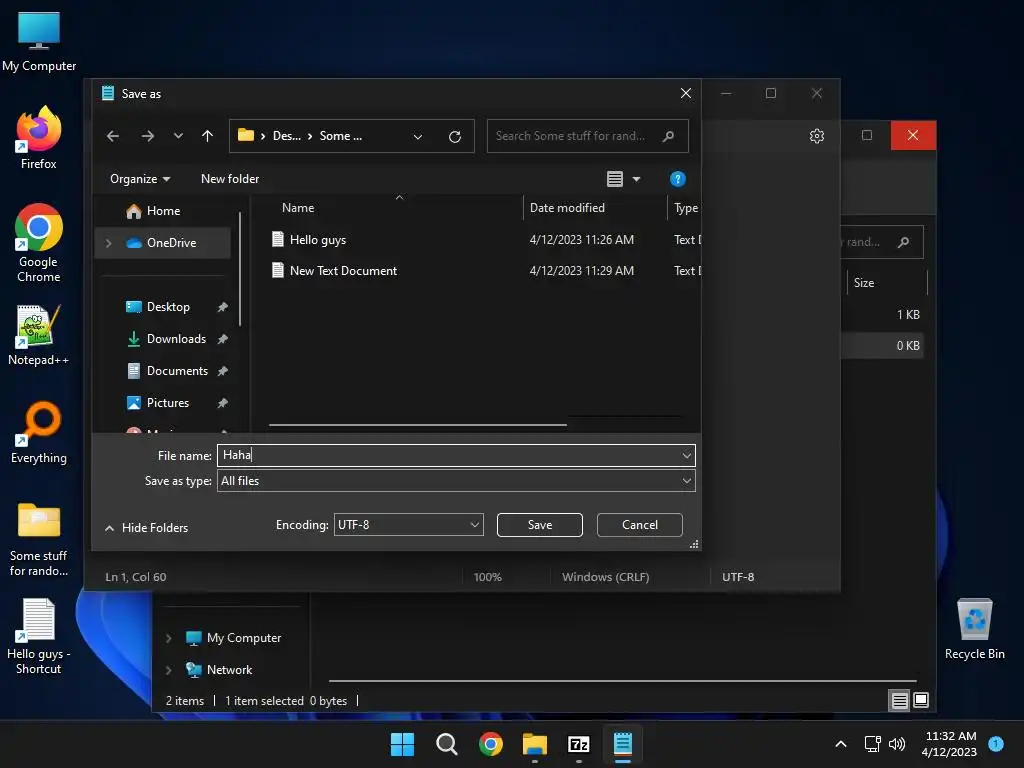Expand Network in File Explorer tree
Image resolution: width=1024 pixels, height=768 pixels.
[168, 670]
